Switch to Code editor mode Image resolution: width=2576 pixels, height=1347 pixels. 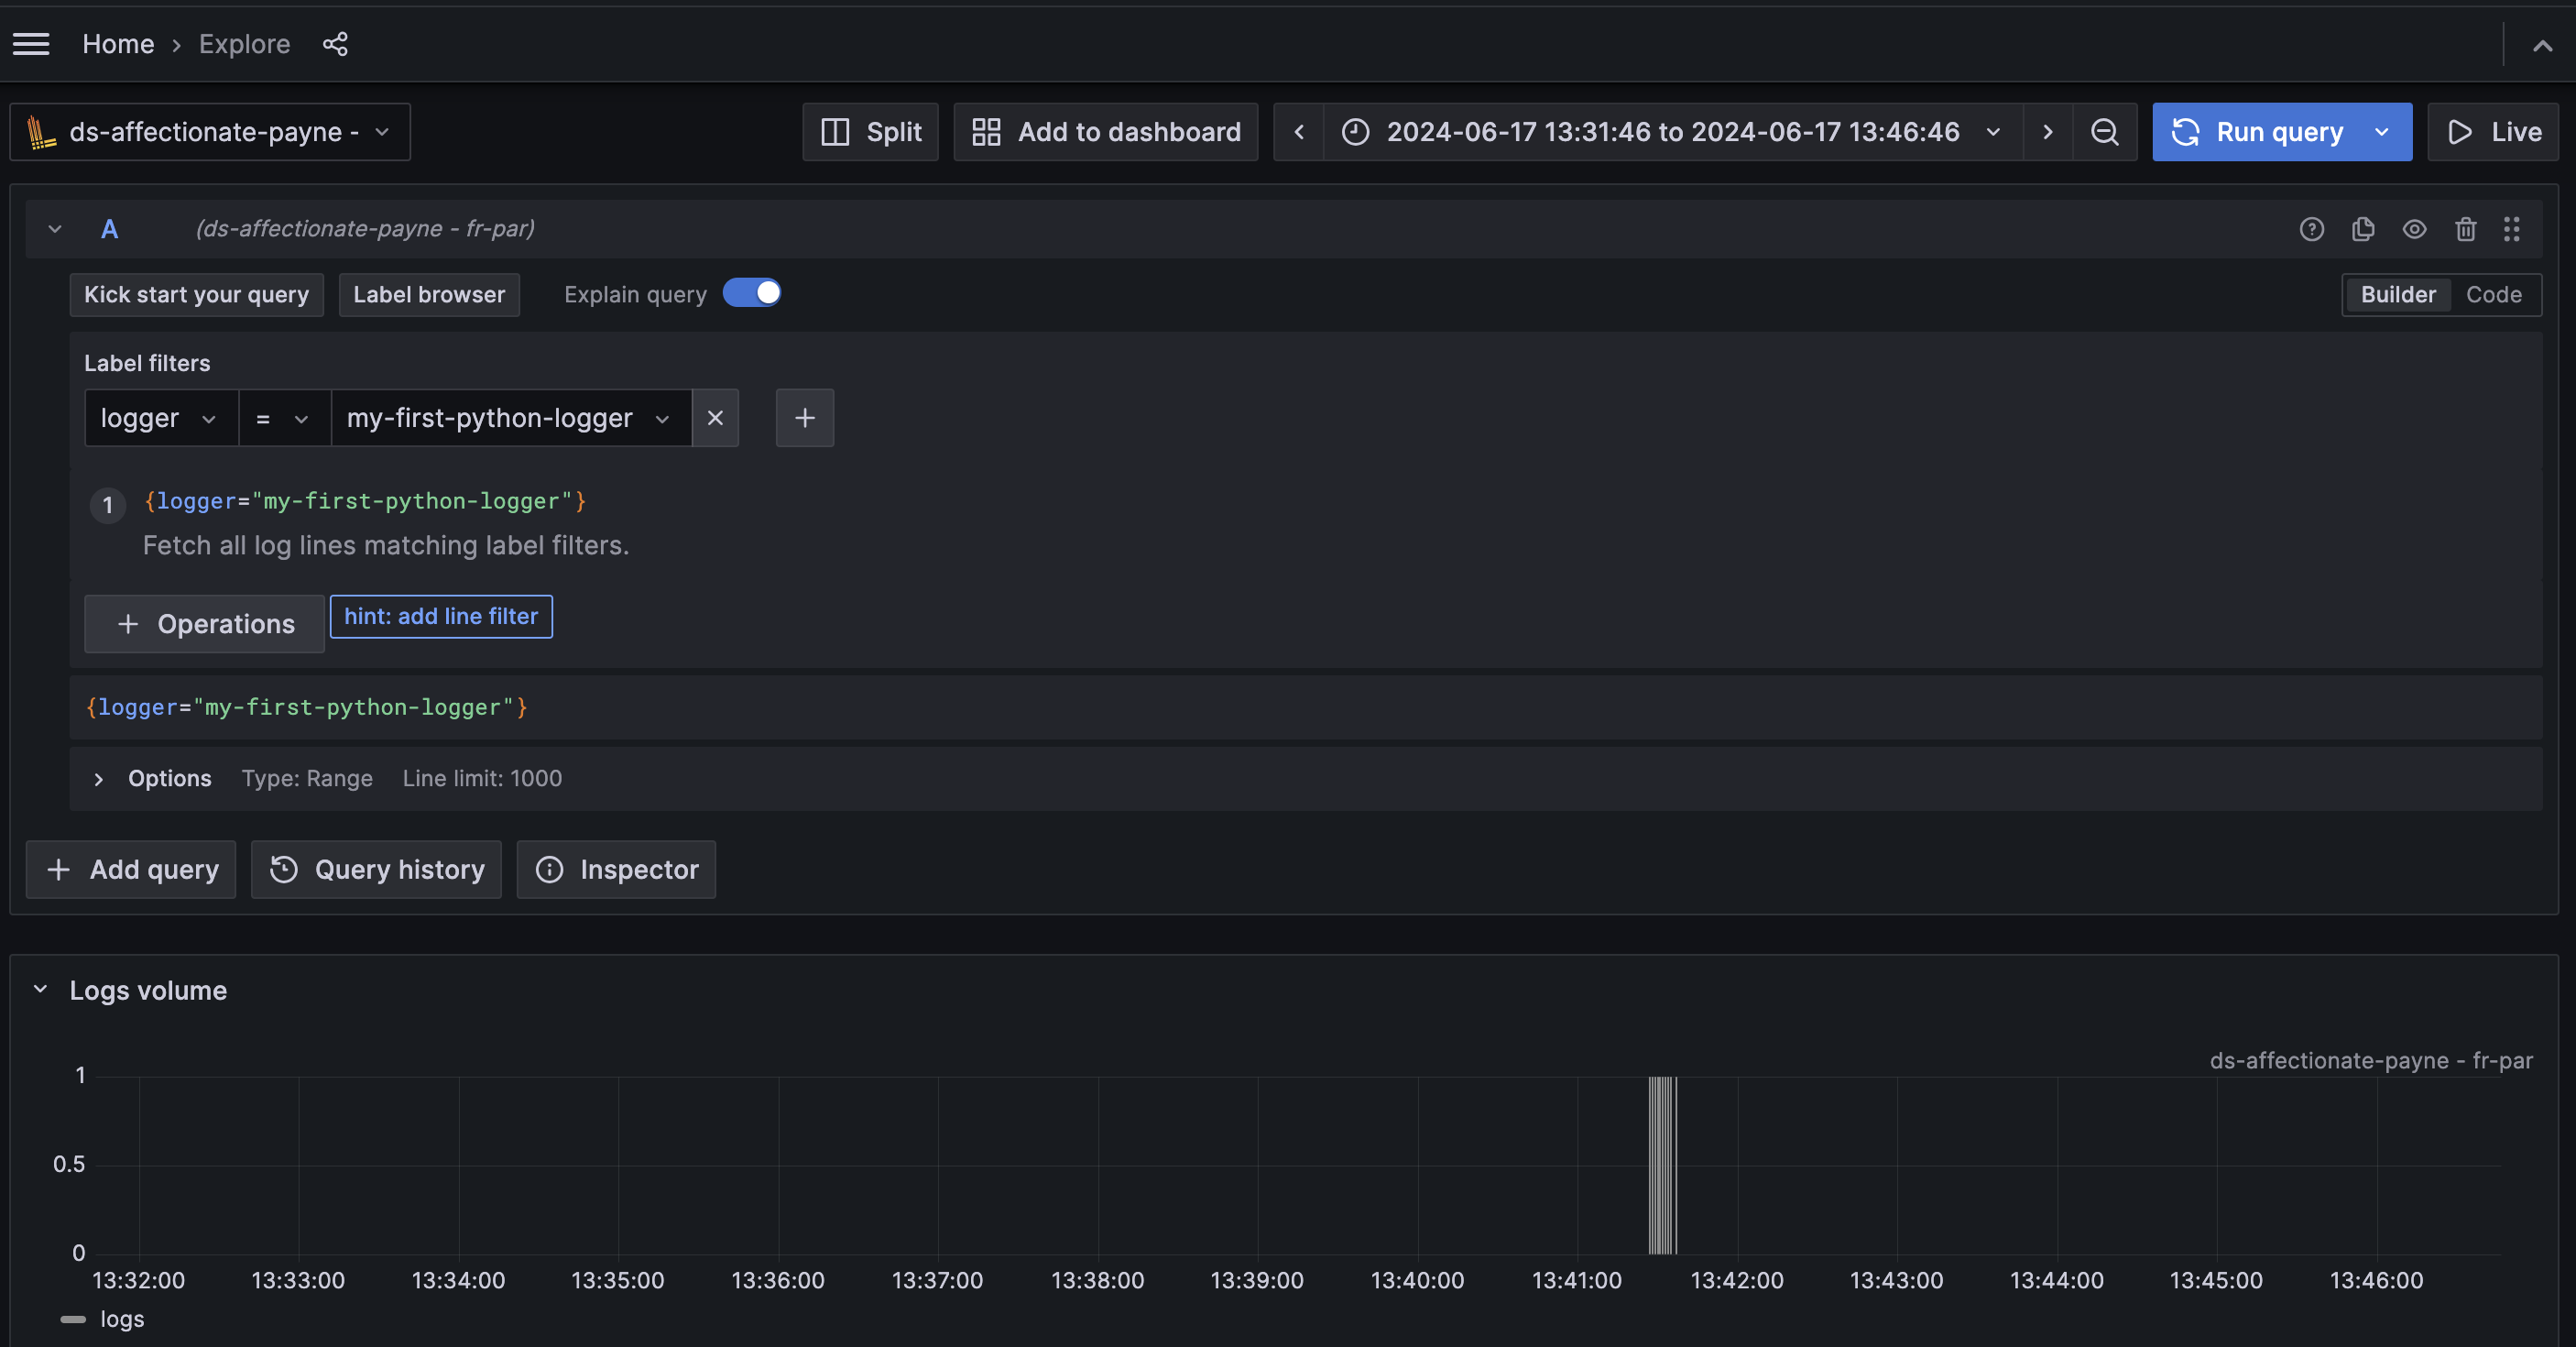pyautogui.click(x=2493, y=295)
